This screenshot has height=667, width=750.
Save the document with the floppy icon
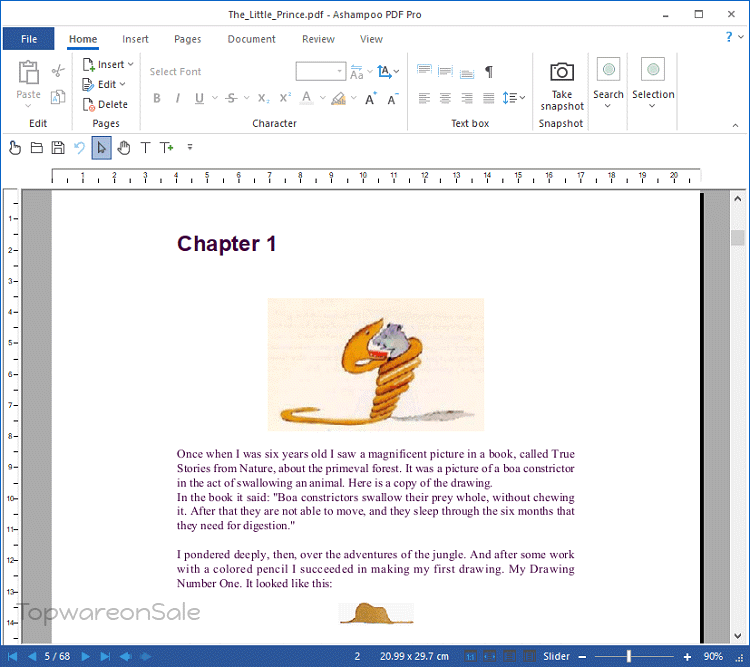[x=58, y=147]
